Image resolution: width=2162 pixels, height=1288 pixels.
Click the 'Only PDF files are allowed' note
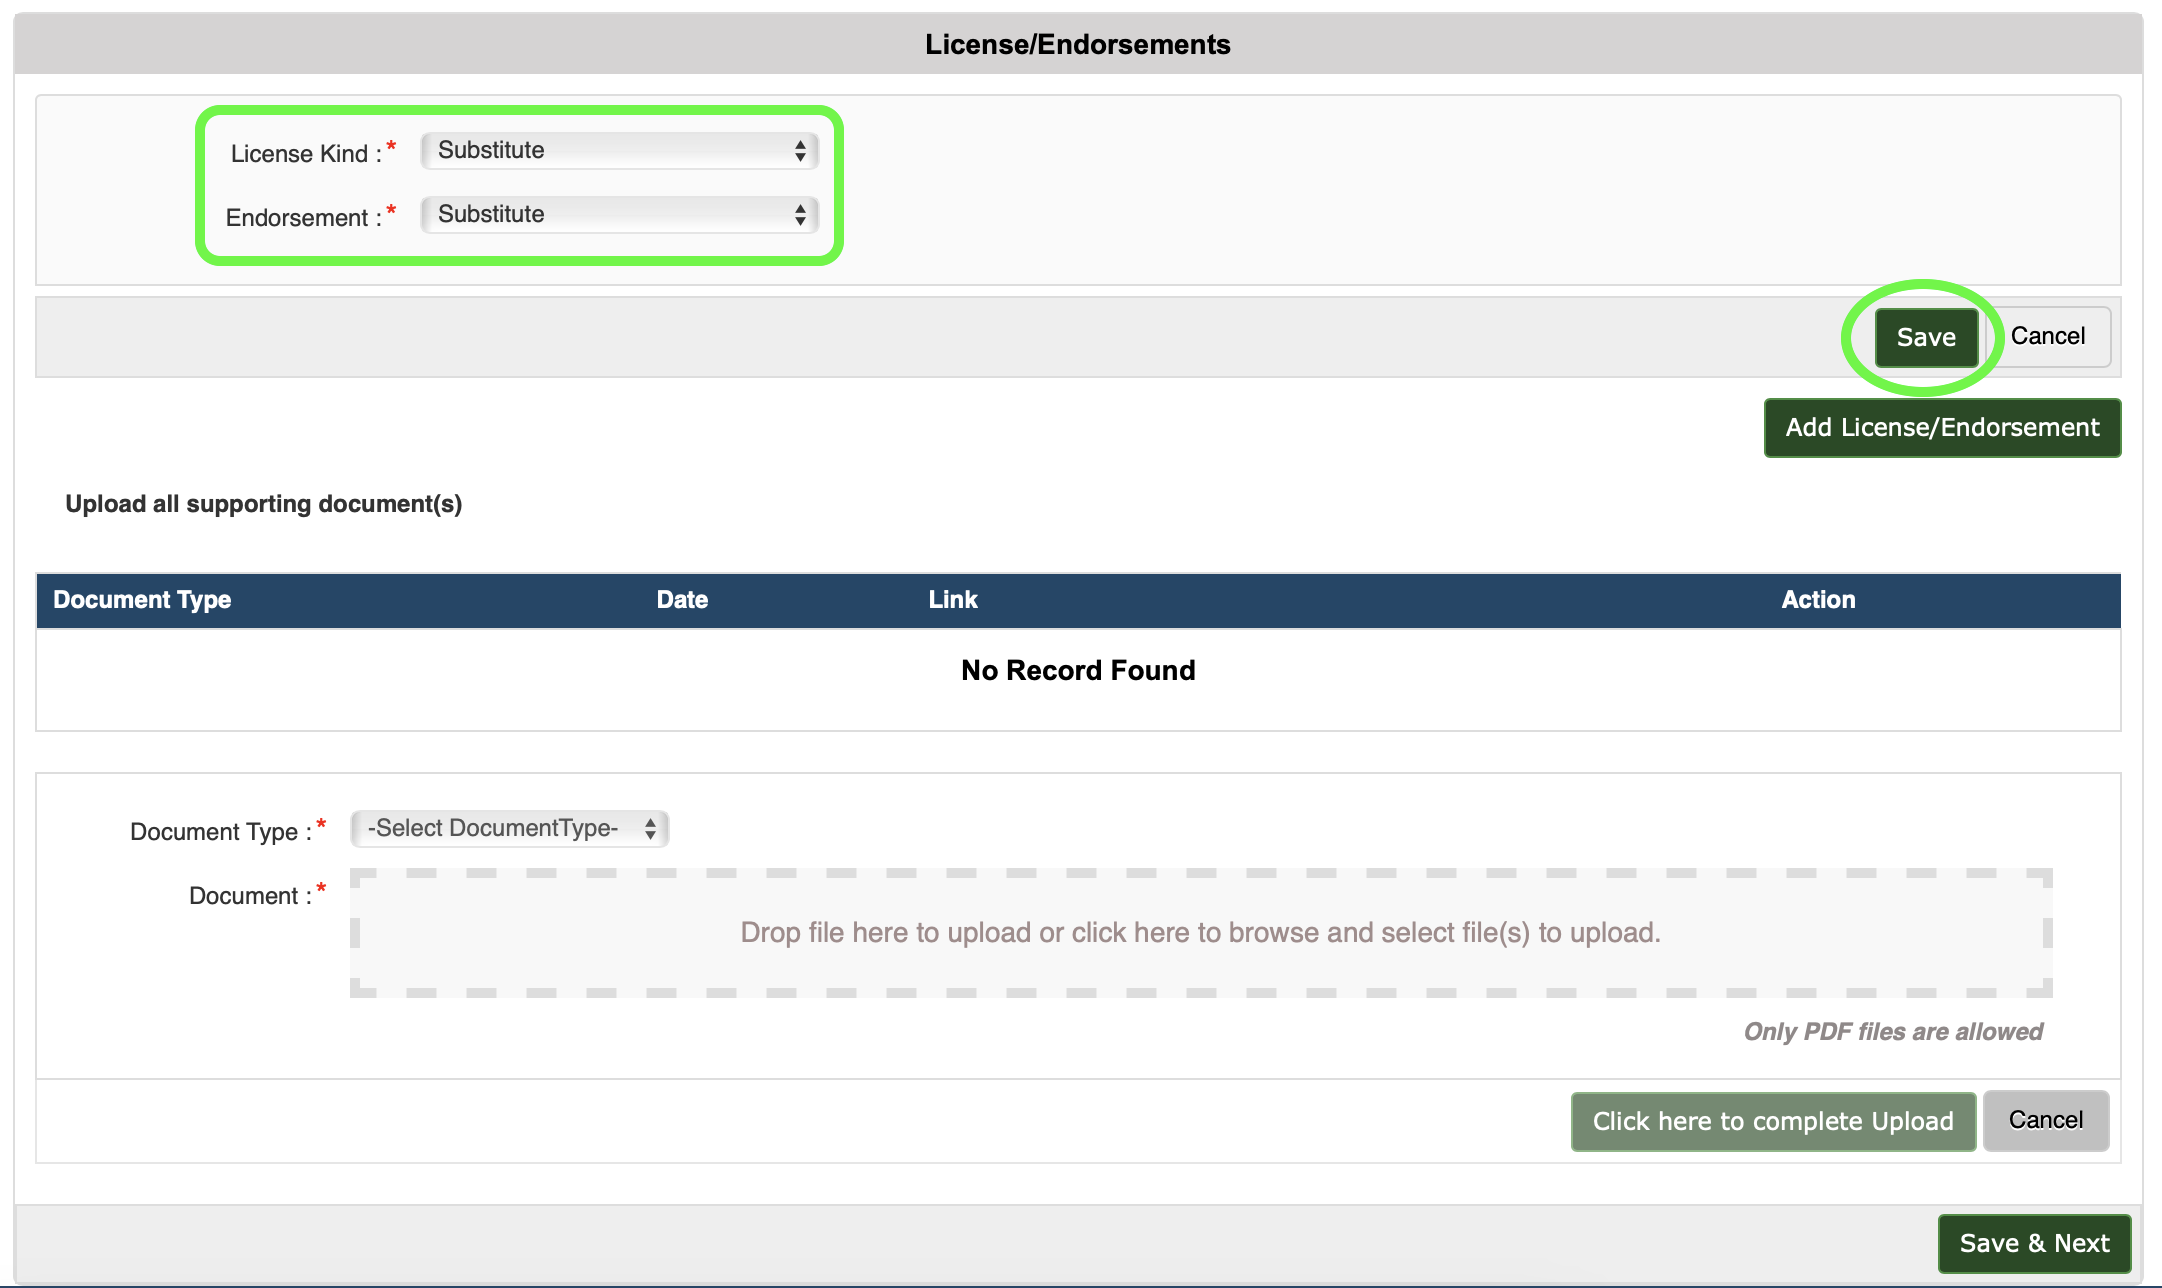1892,1032
